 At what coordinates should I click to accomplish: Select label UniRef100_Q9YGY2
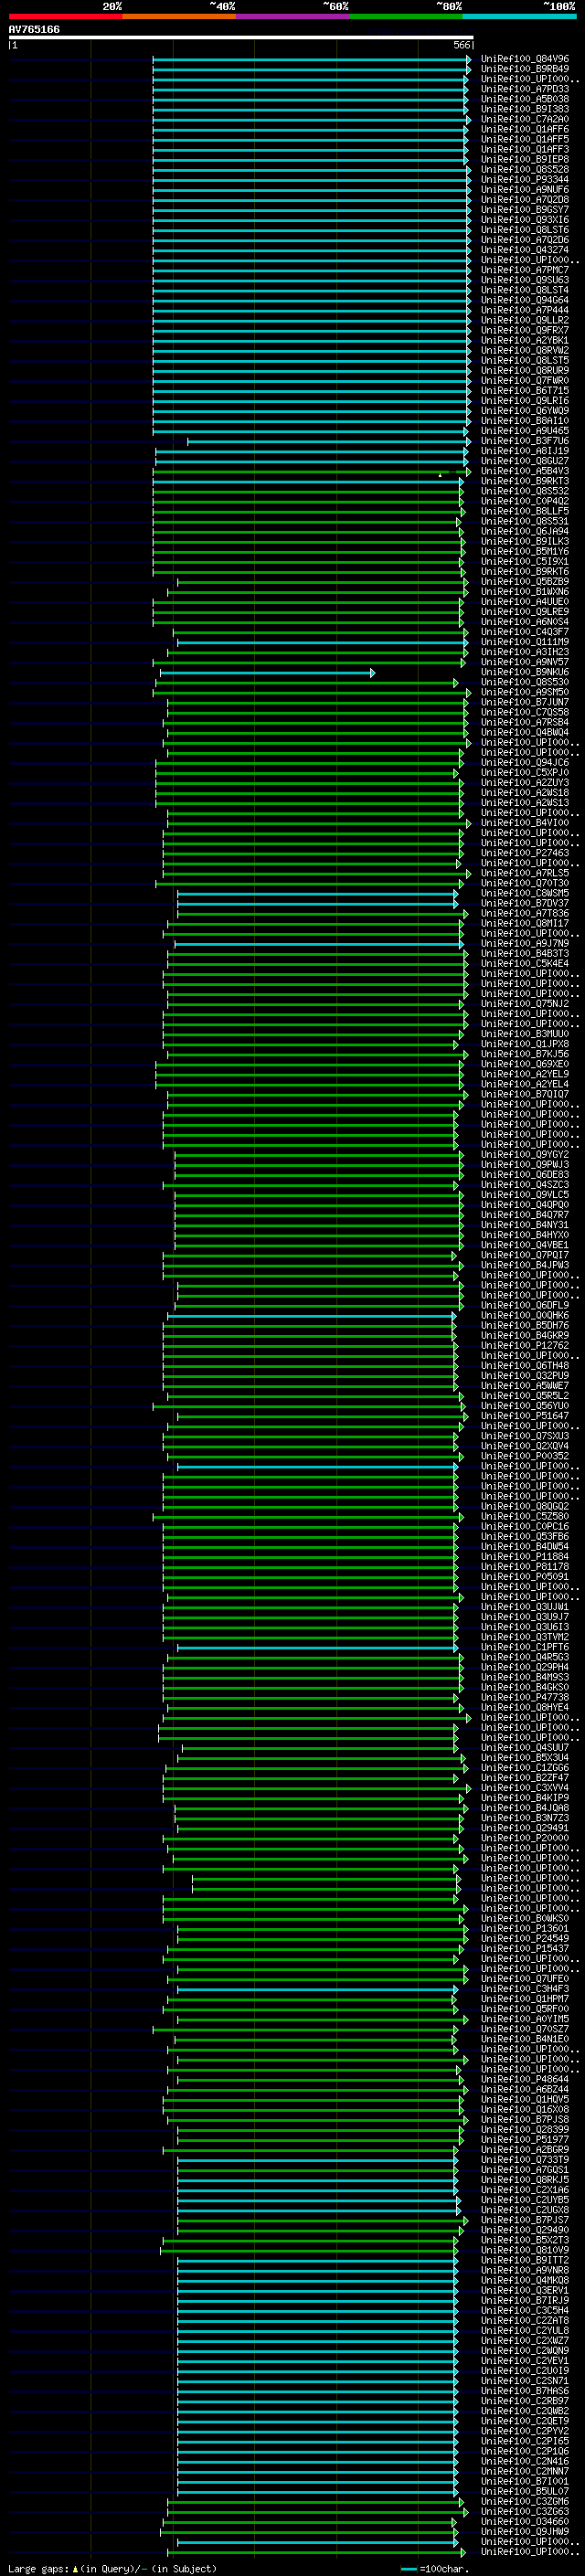pyautogui.click(x=525, y=1155)
